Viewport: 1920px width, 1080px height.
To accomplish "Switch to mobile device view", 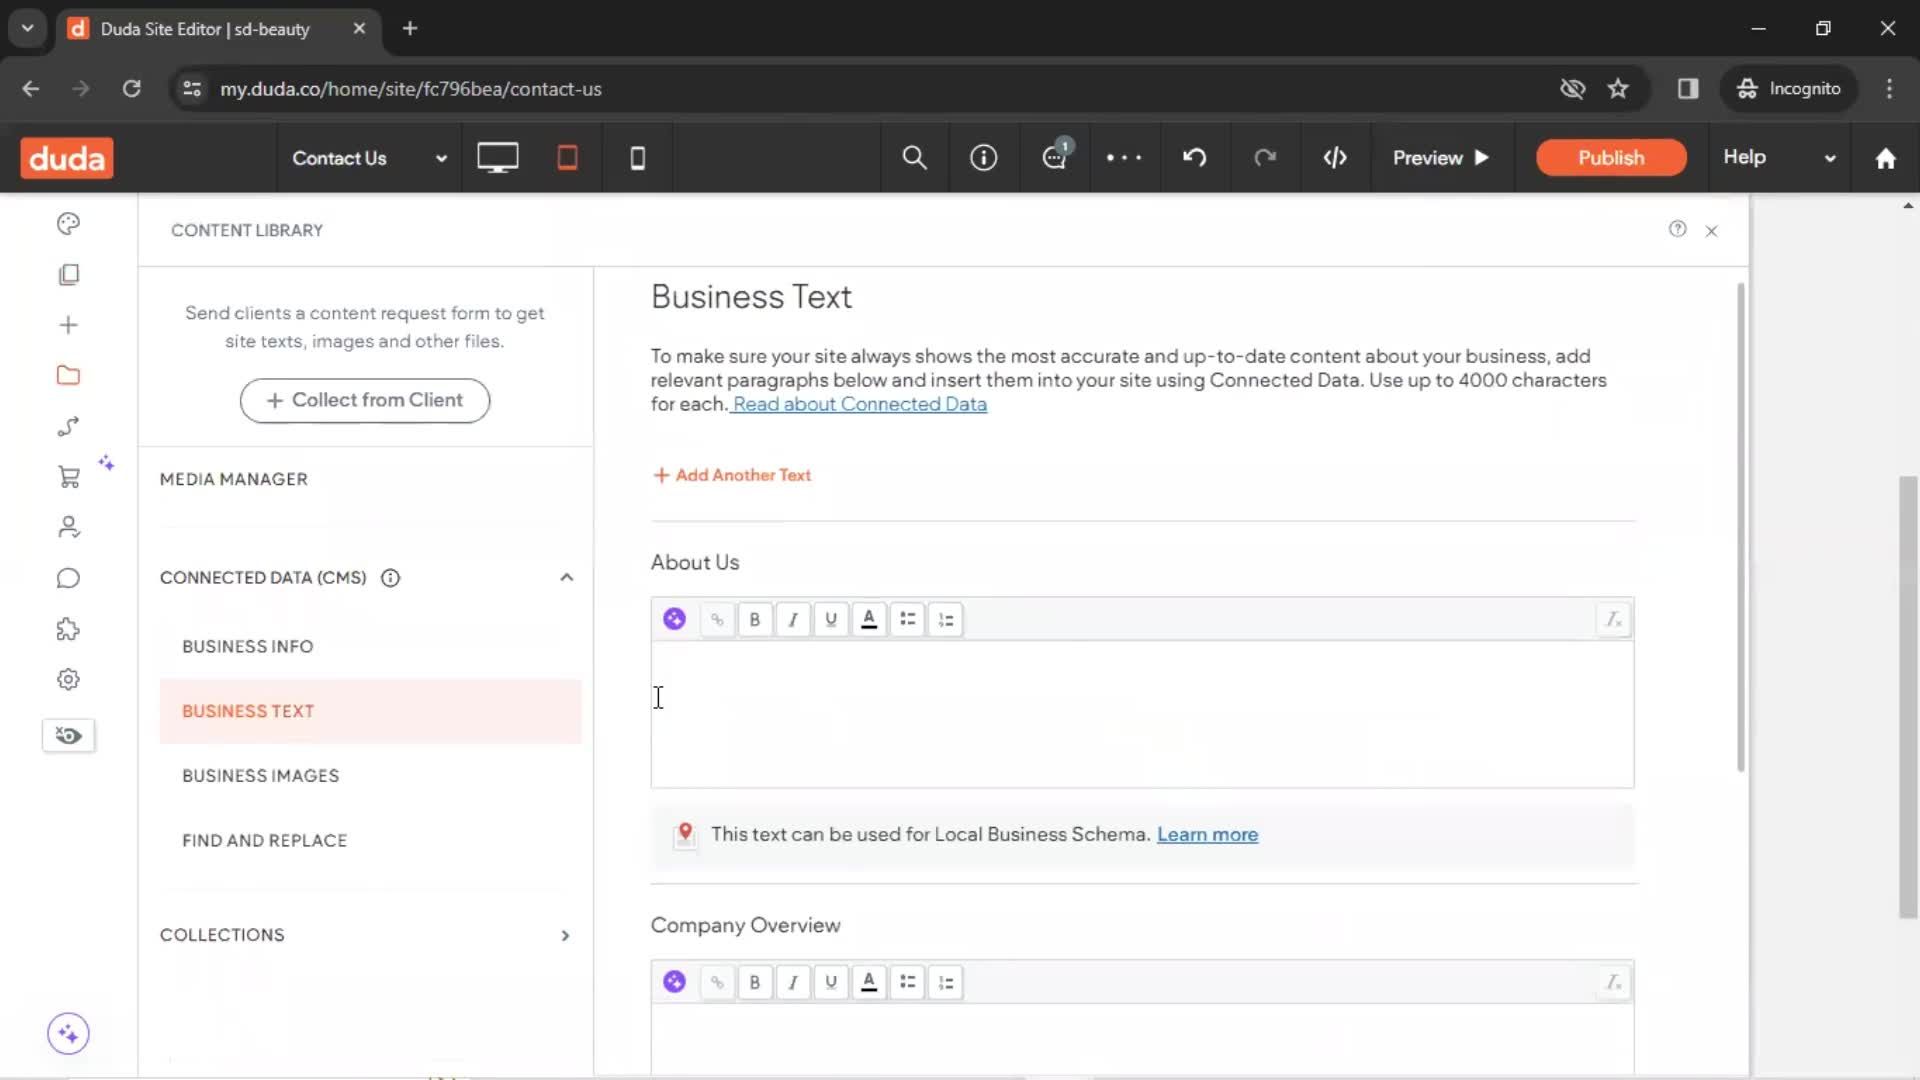I will coord(637,158).
